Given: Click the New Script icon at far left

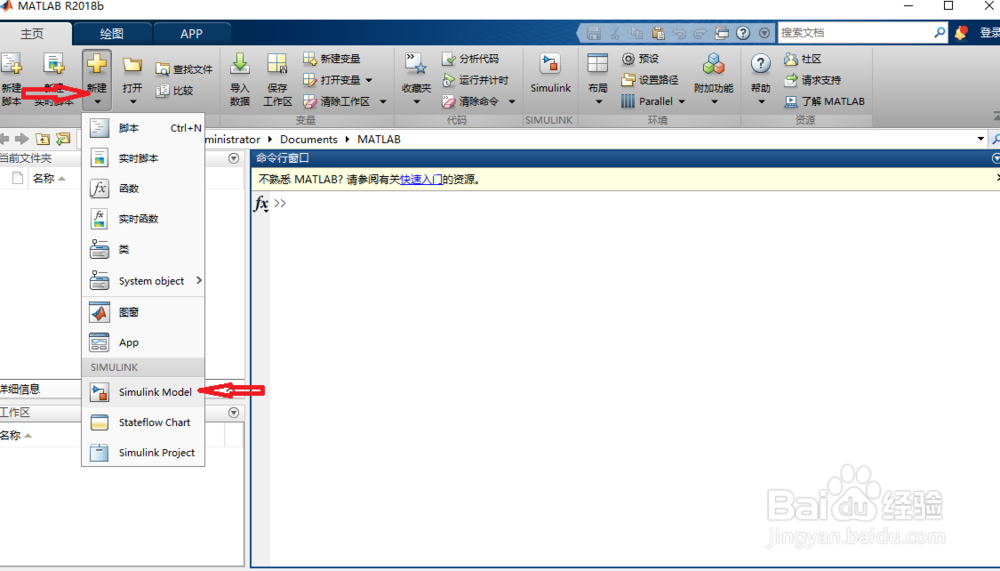Looking at the screenshot, I should (11, 64).
